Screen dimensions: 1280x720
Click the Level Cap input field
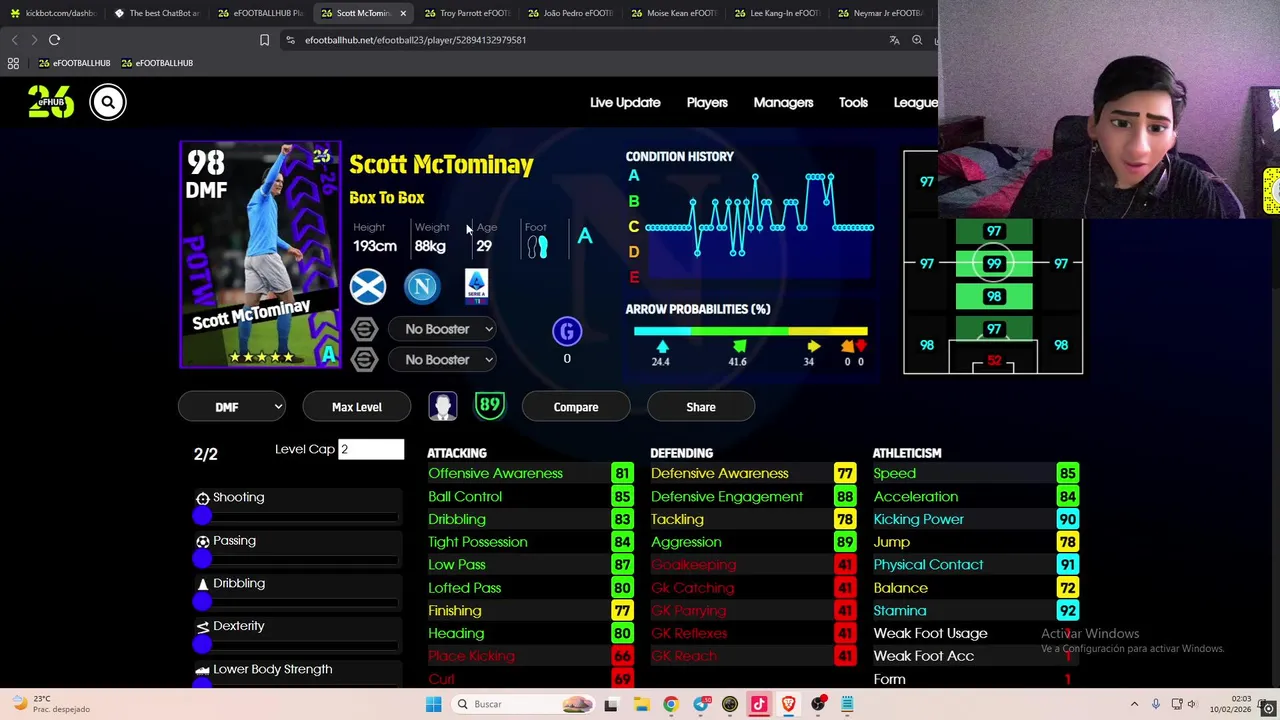[x=371, y=449]
